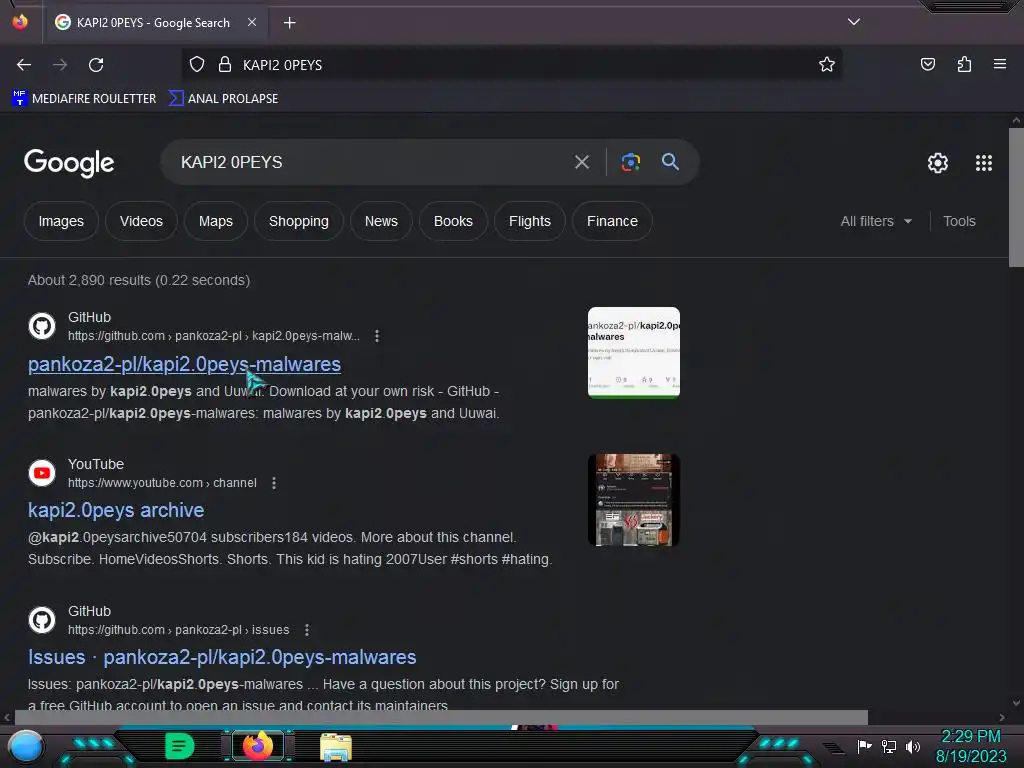Open the Save to Pocket icon
The image size is (1024, 768).
[x=927, y=64]
